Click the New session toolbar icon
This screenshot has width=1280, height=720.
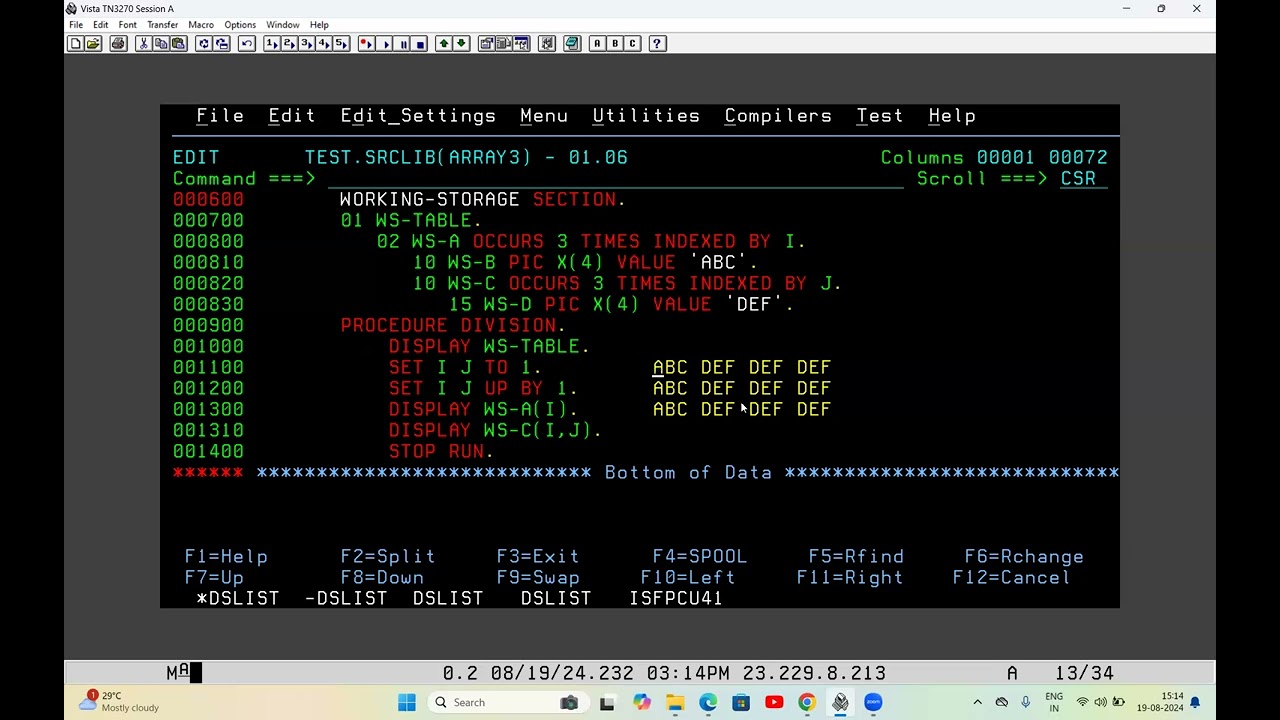click(x=75, y=44)
